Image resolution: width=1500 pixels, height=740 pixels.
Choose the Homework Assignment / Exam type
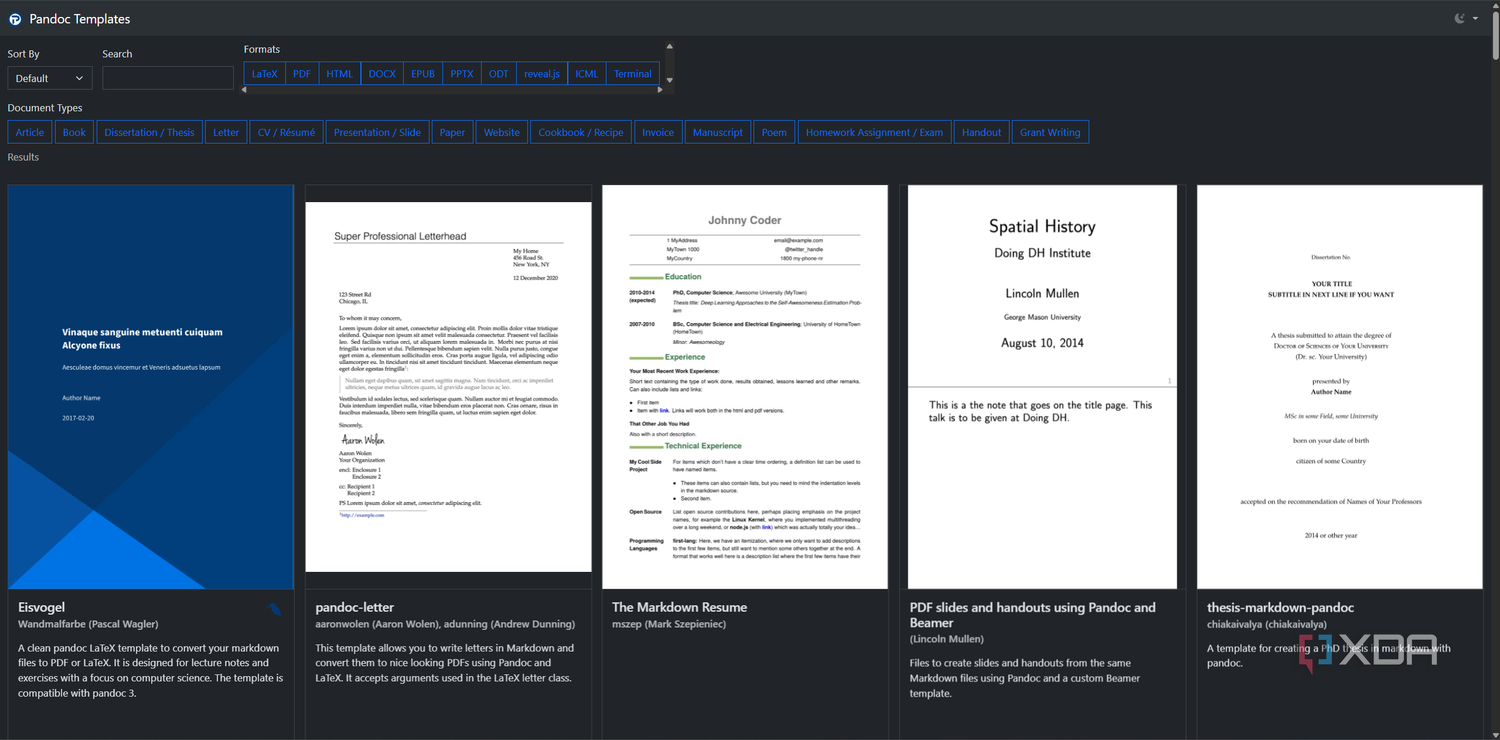[x=874, y=132]
